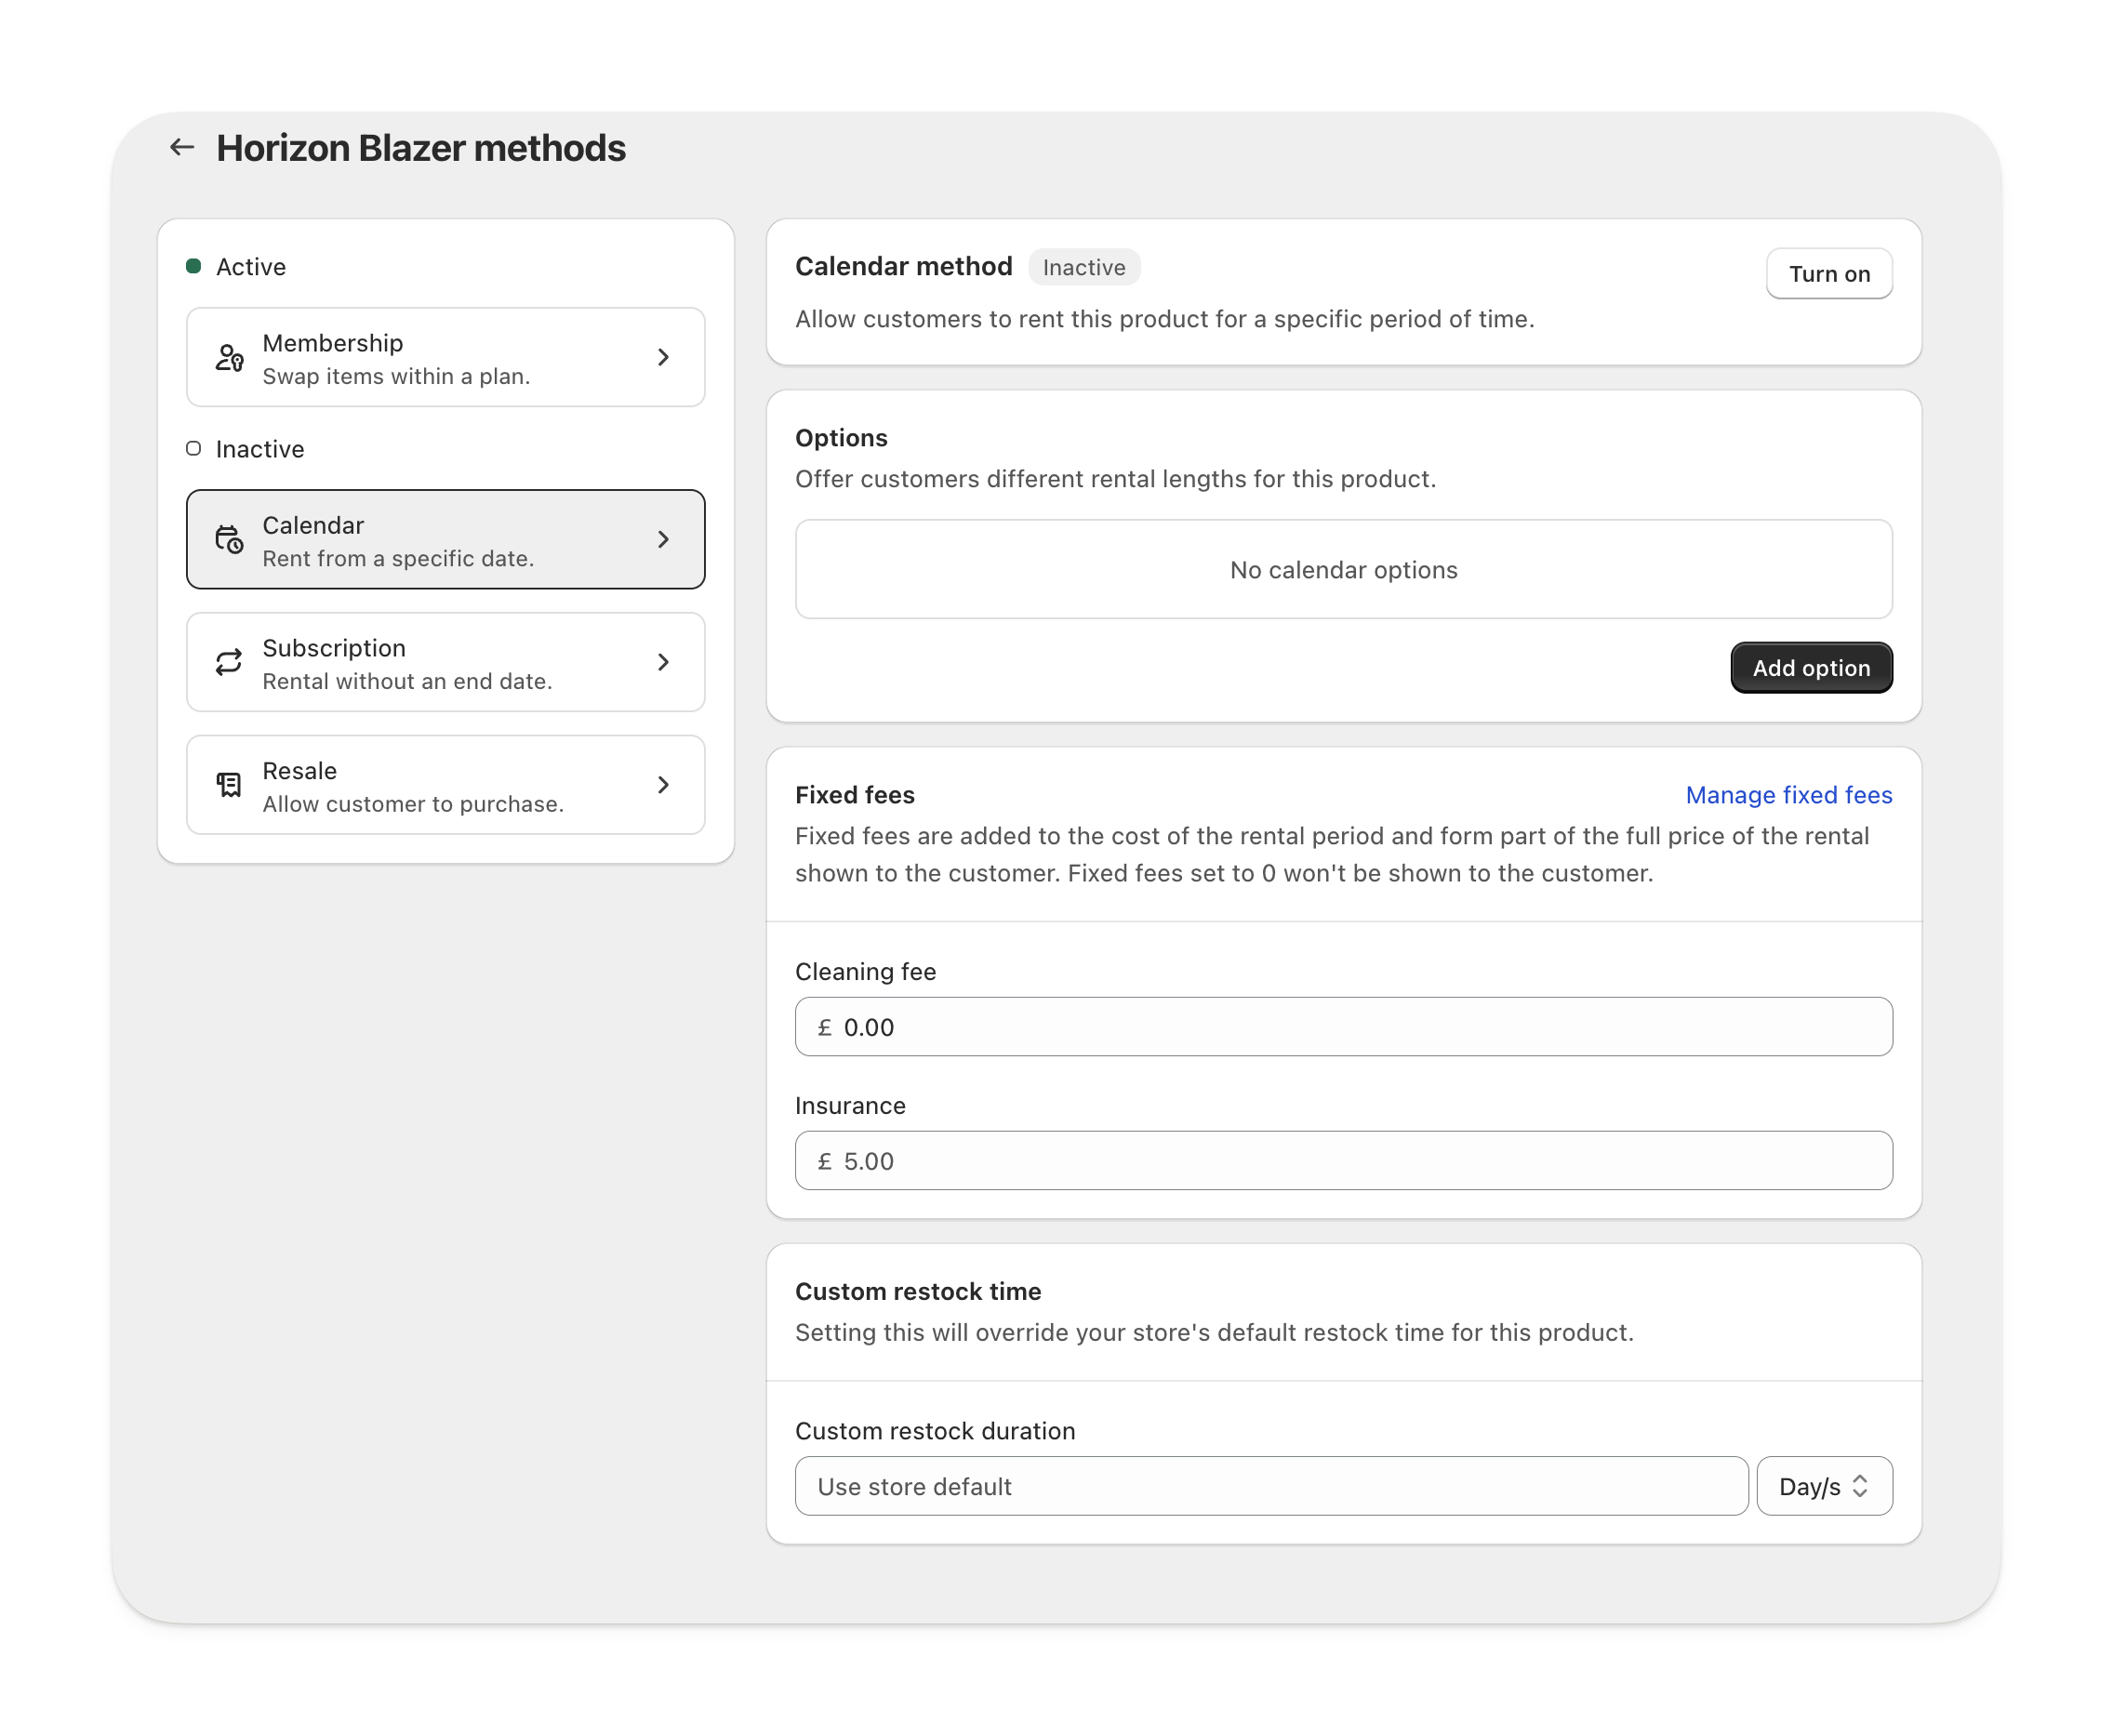The height and width of the screenshot is (1736, 2113).
Task: Open the Manage fixed fees link
Action: point(1788,795)
